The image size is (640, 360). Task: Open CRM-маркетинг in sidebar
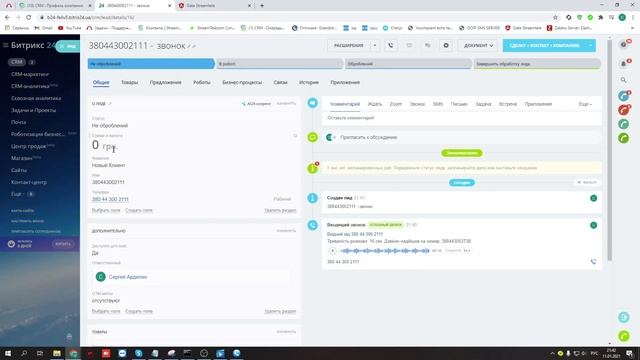[30, 74]
